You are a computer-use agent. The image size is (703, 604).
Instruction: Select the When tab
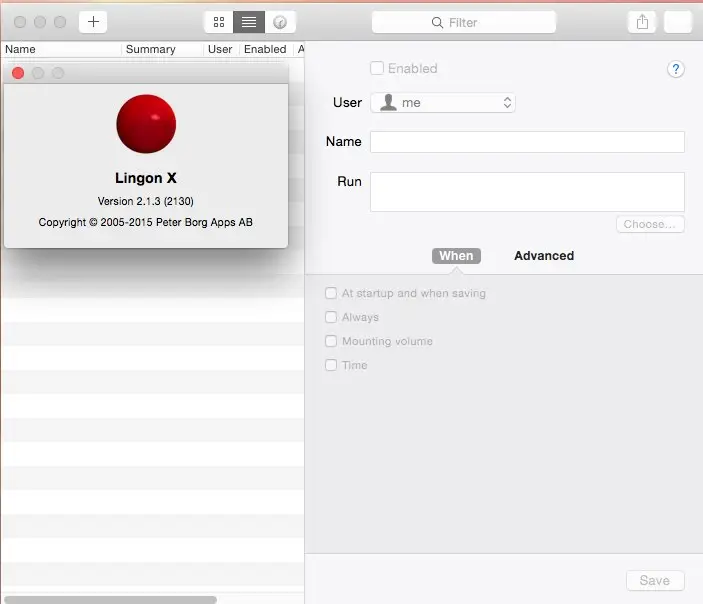[456, 256]
